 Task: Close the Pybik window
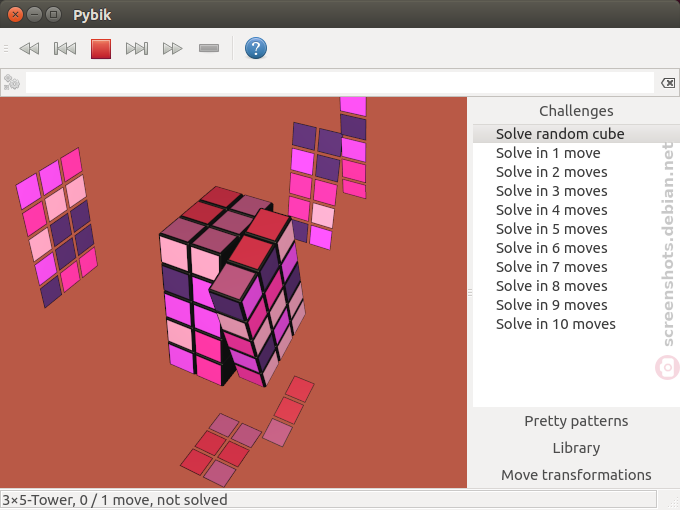[x=15, y=15]
